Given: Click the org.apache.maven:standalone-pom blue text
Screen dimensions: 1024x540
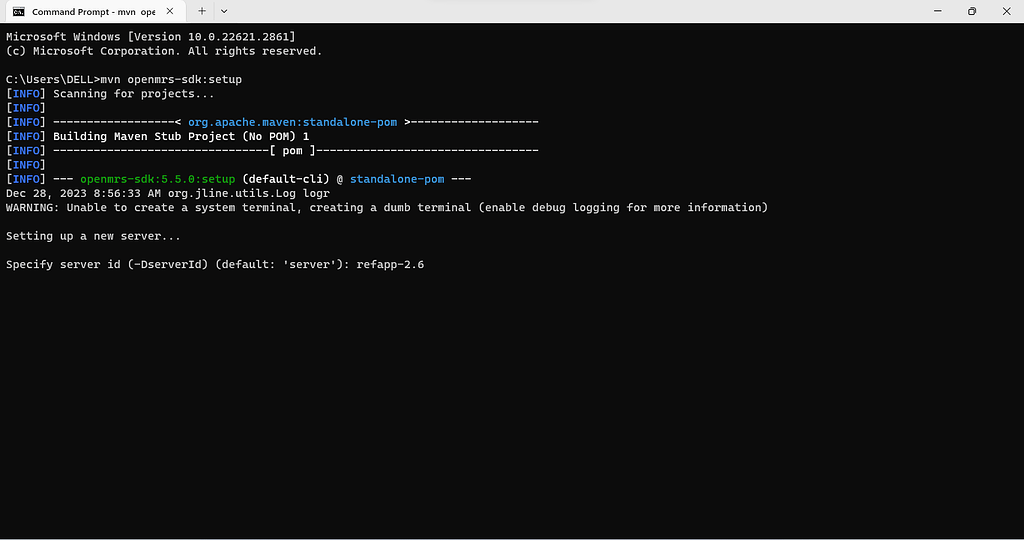Looking at the screenshot, I should click(x=293, y=122).
